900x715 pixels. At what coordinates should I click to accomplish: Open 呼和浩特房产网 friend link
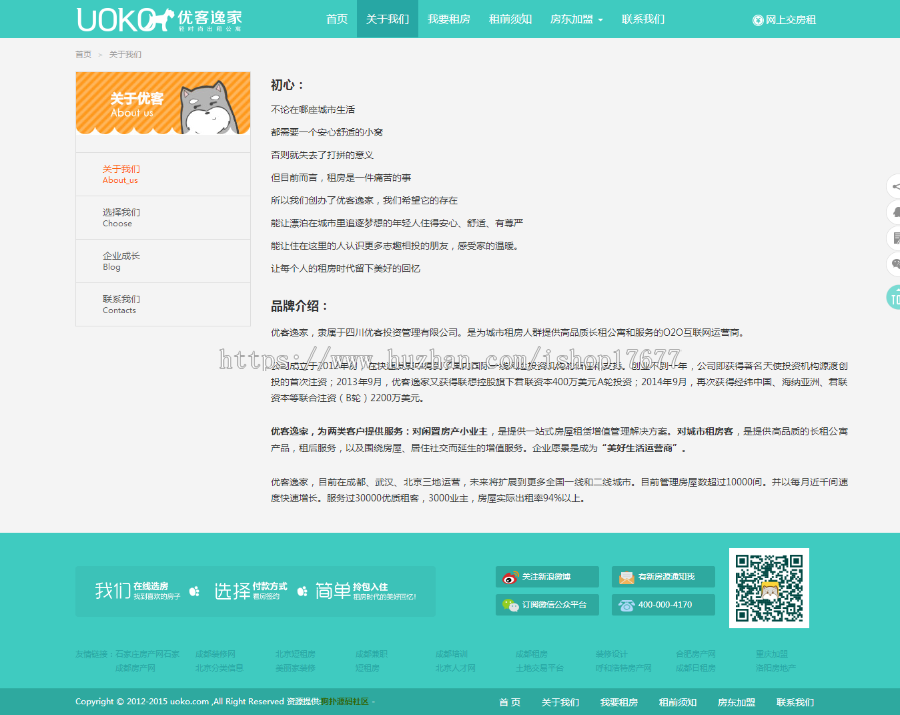624,668
